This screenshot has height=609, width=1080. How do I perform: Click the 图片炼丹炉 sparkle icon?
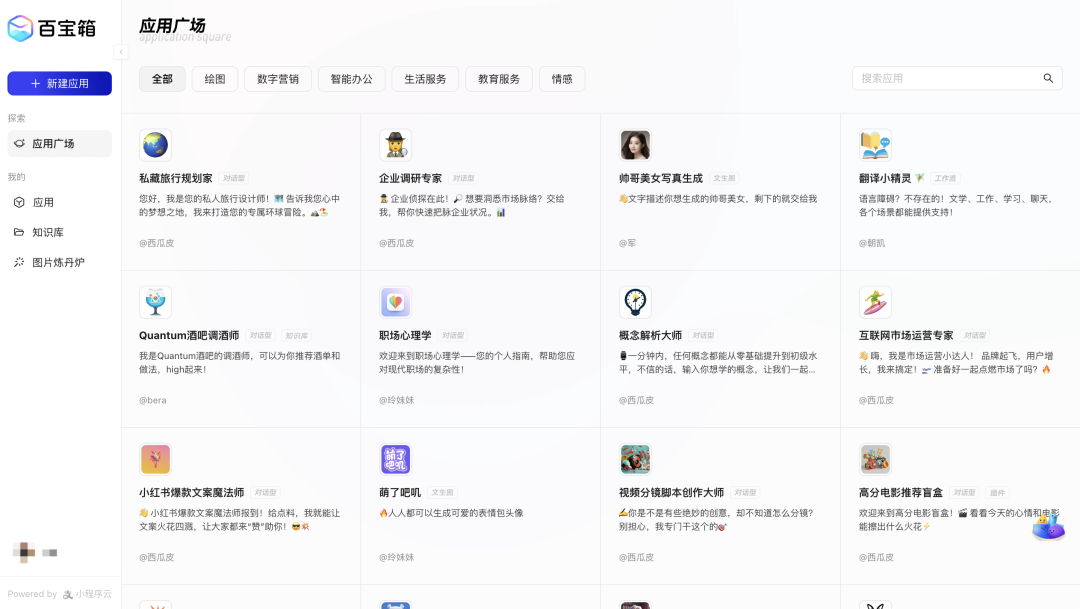pyautogui.click(x=19, y=262)
